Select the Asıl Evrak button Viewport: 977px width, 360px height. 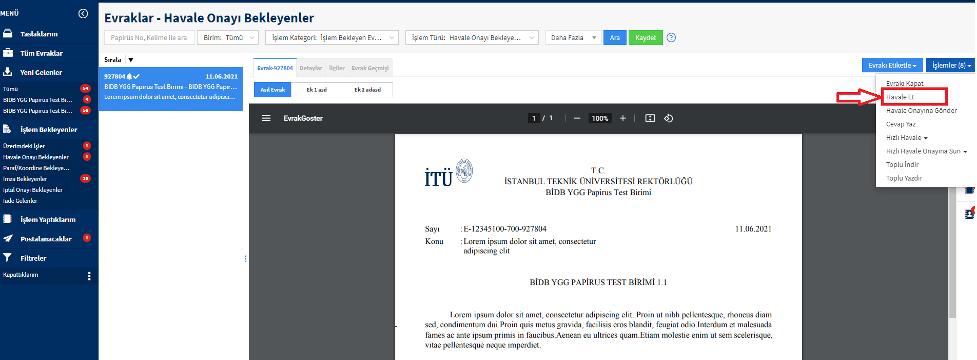point(272,90)
